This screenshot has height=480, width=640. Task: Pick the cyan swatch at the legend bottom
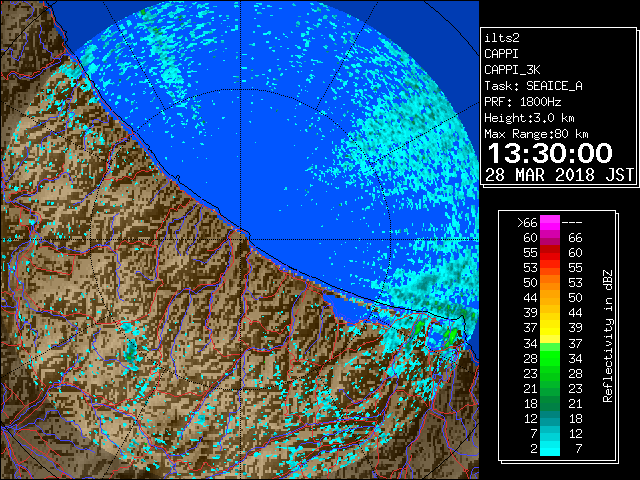coord(550,448)
